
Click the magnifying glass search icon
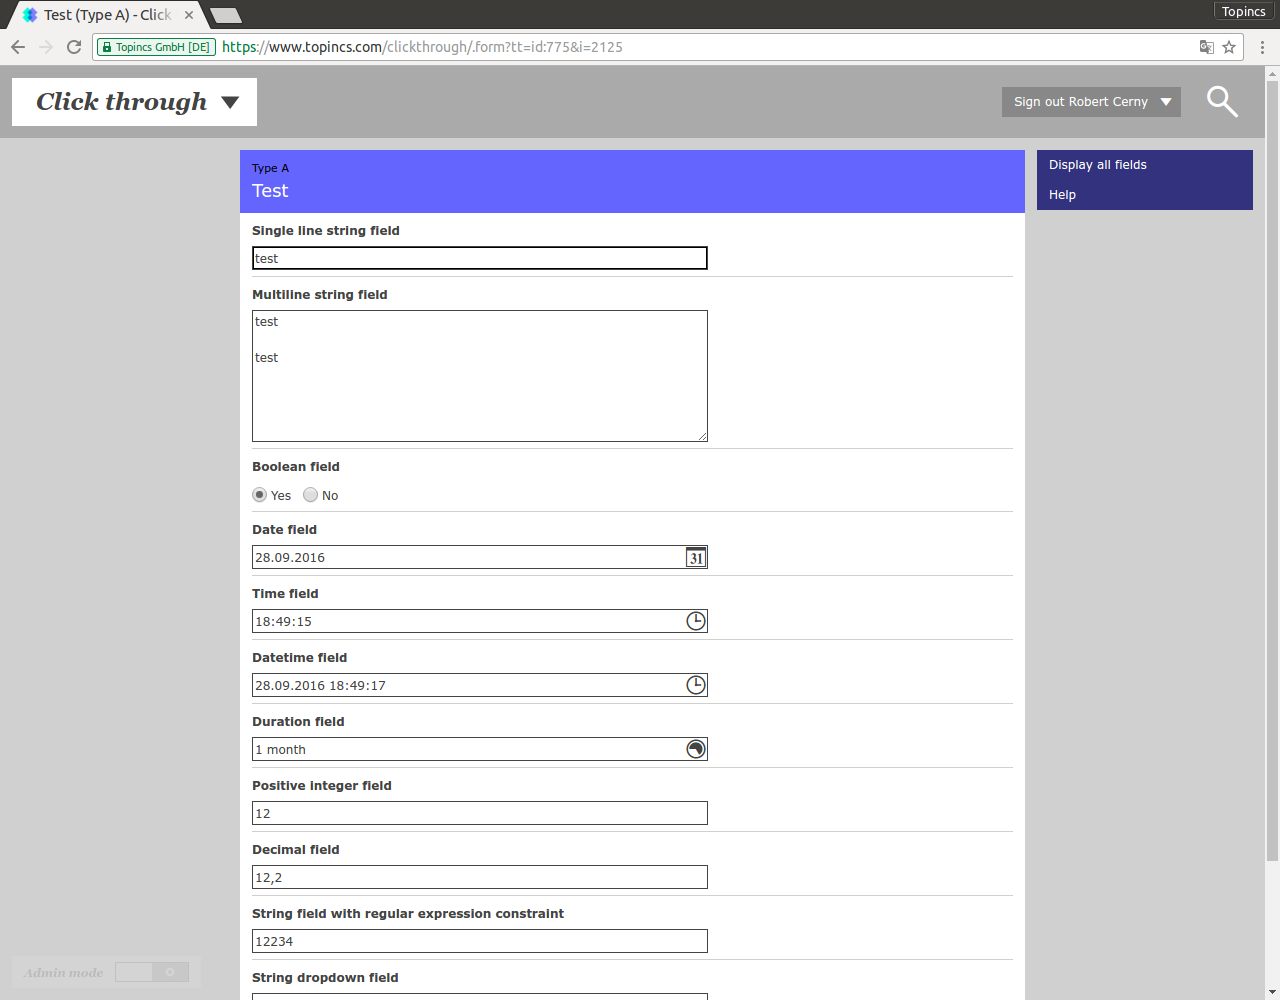tap(1221, 101)
